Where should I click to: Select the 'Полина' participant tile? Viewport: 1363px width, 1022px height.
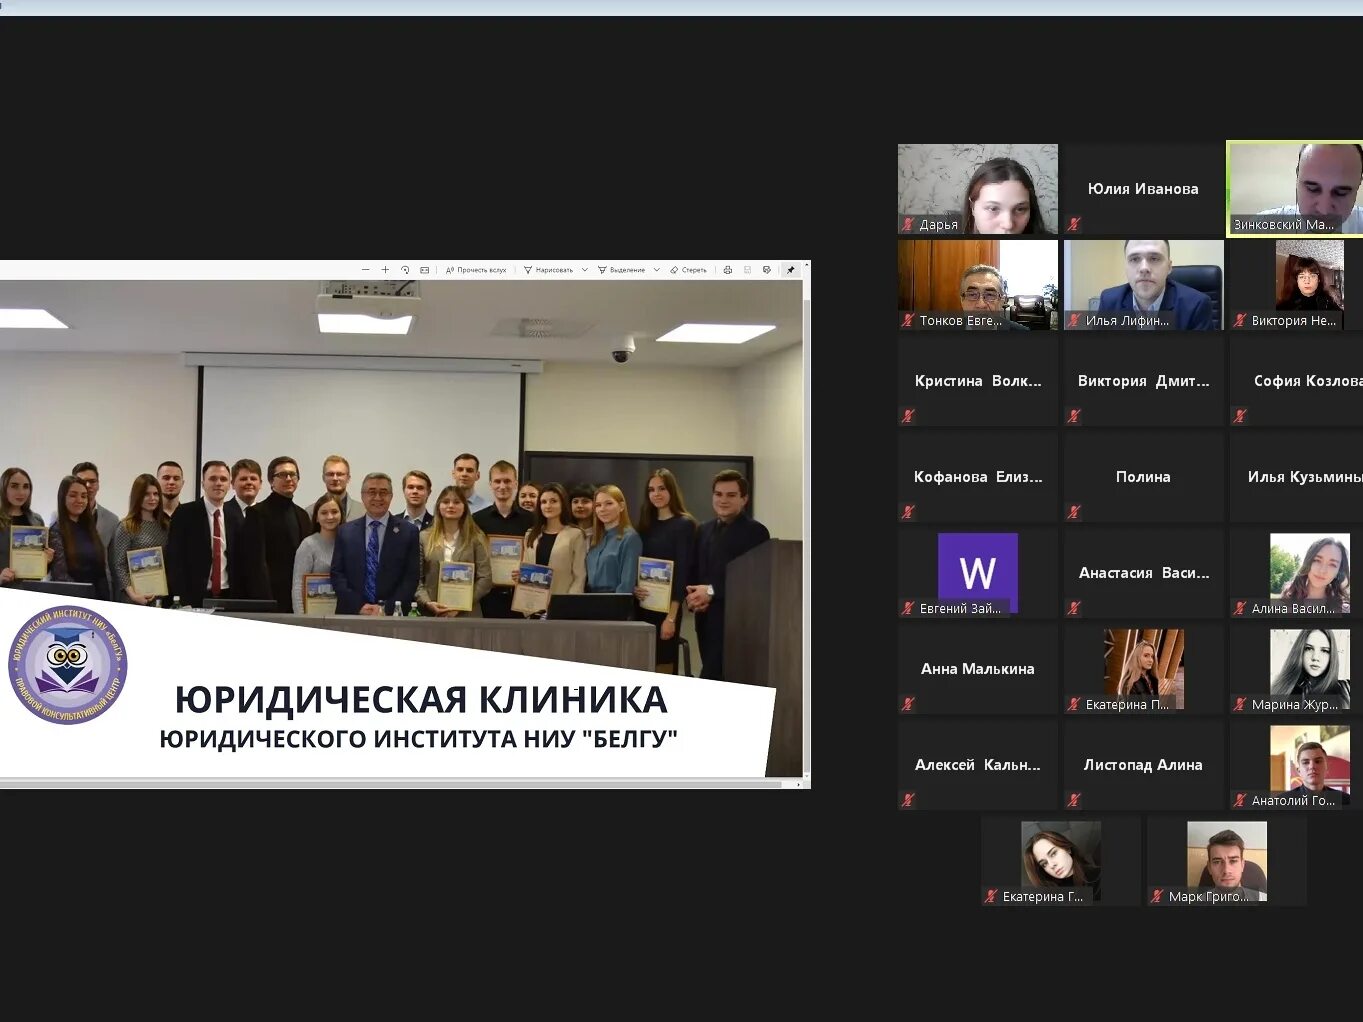coord(1143,477)
